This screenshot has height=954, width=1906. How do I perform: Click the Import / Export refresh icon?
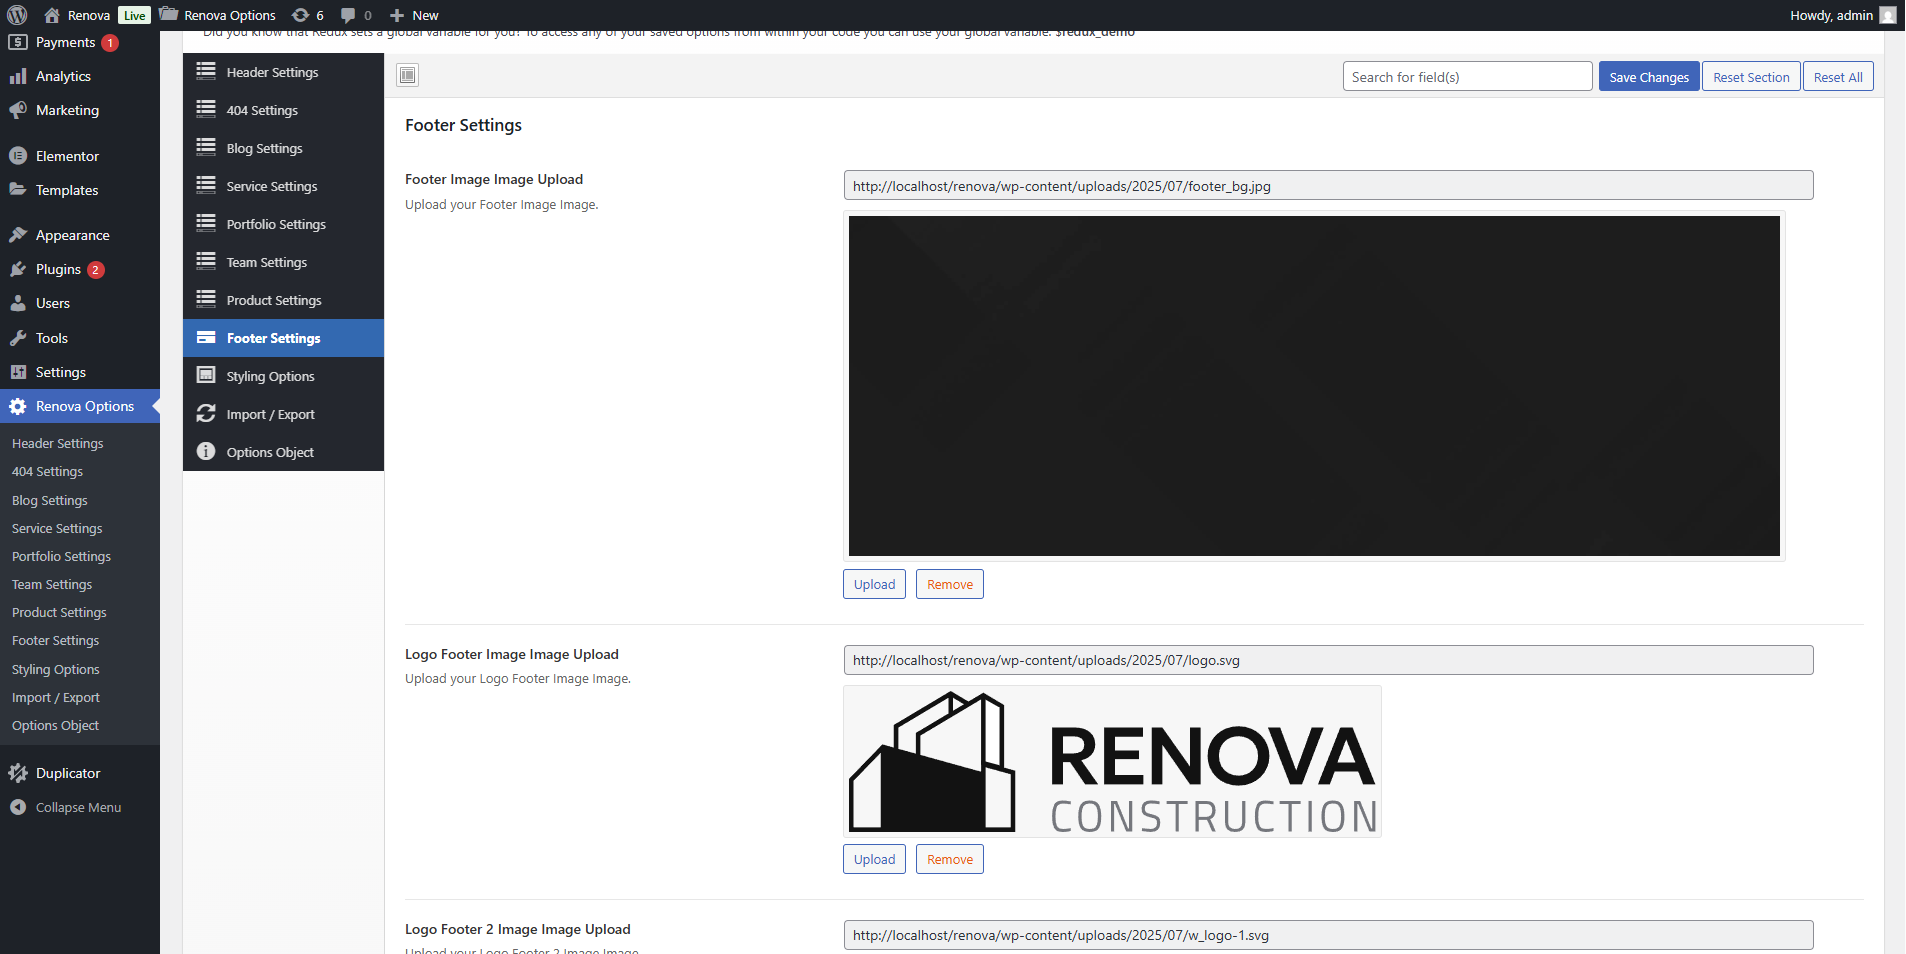point(206,414)
